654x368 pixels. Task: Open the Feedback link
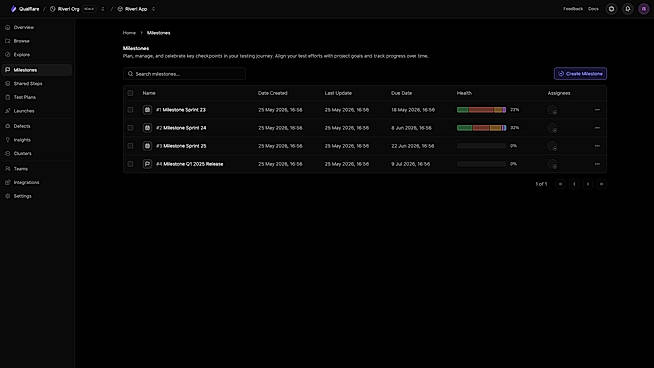click(573, 9)
